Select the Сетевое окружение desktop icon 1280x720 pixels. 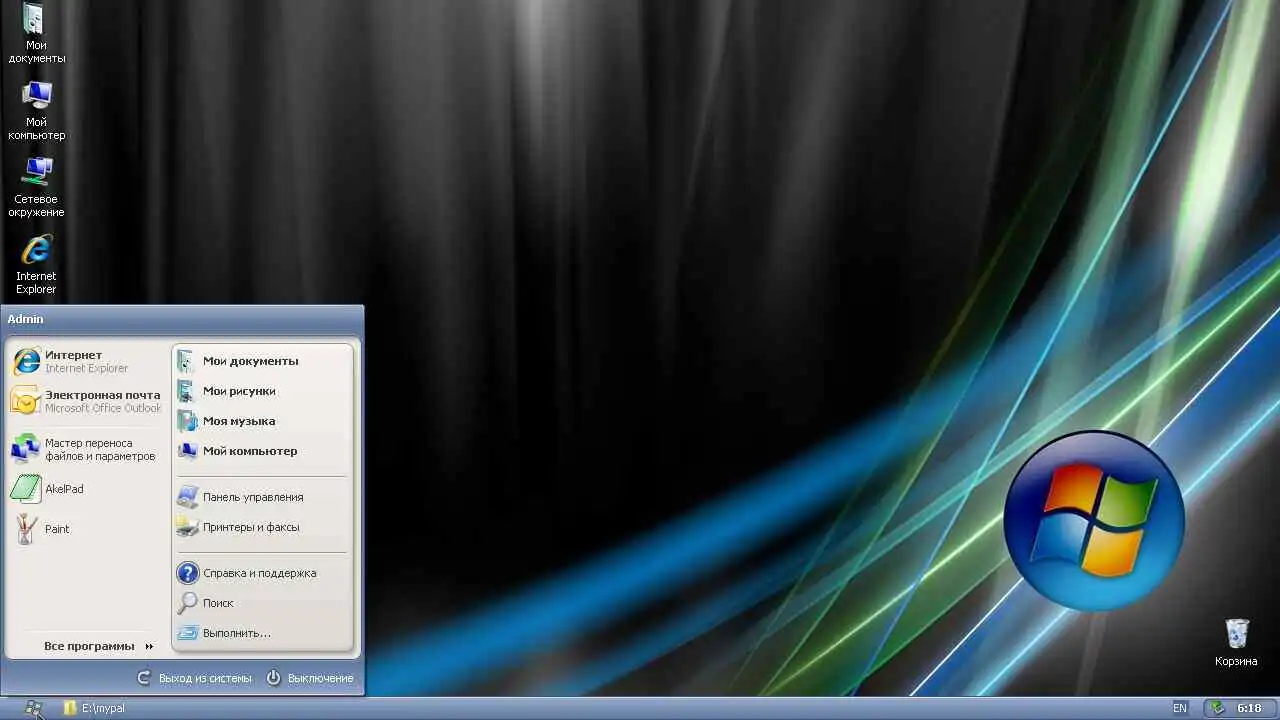37,187
